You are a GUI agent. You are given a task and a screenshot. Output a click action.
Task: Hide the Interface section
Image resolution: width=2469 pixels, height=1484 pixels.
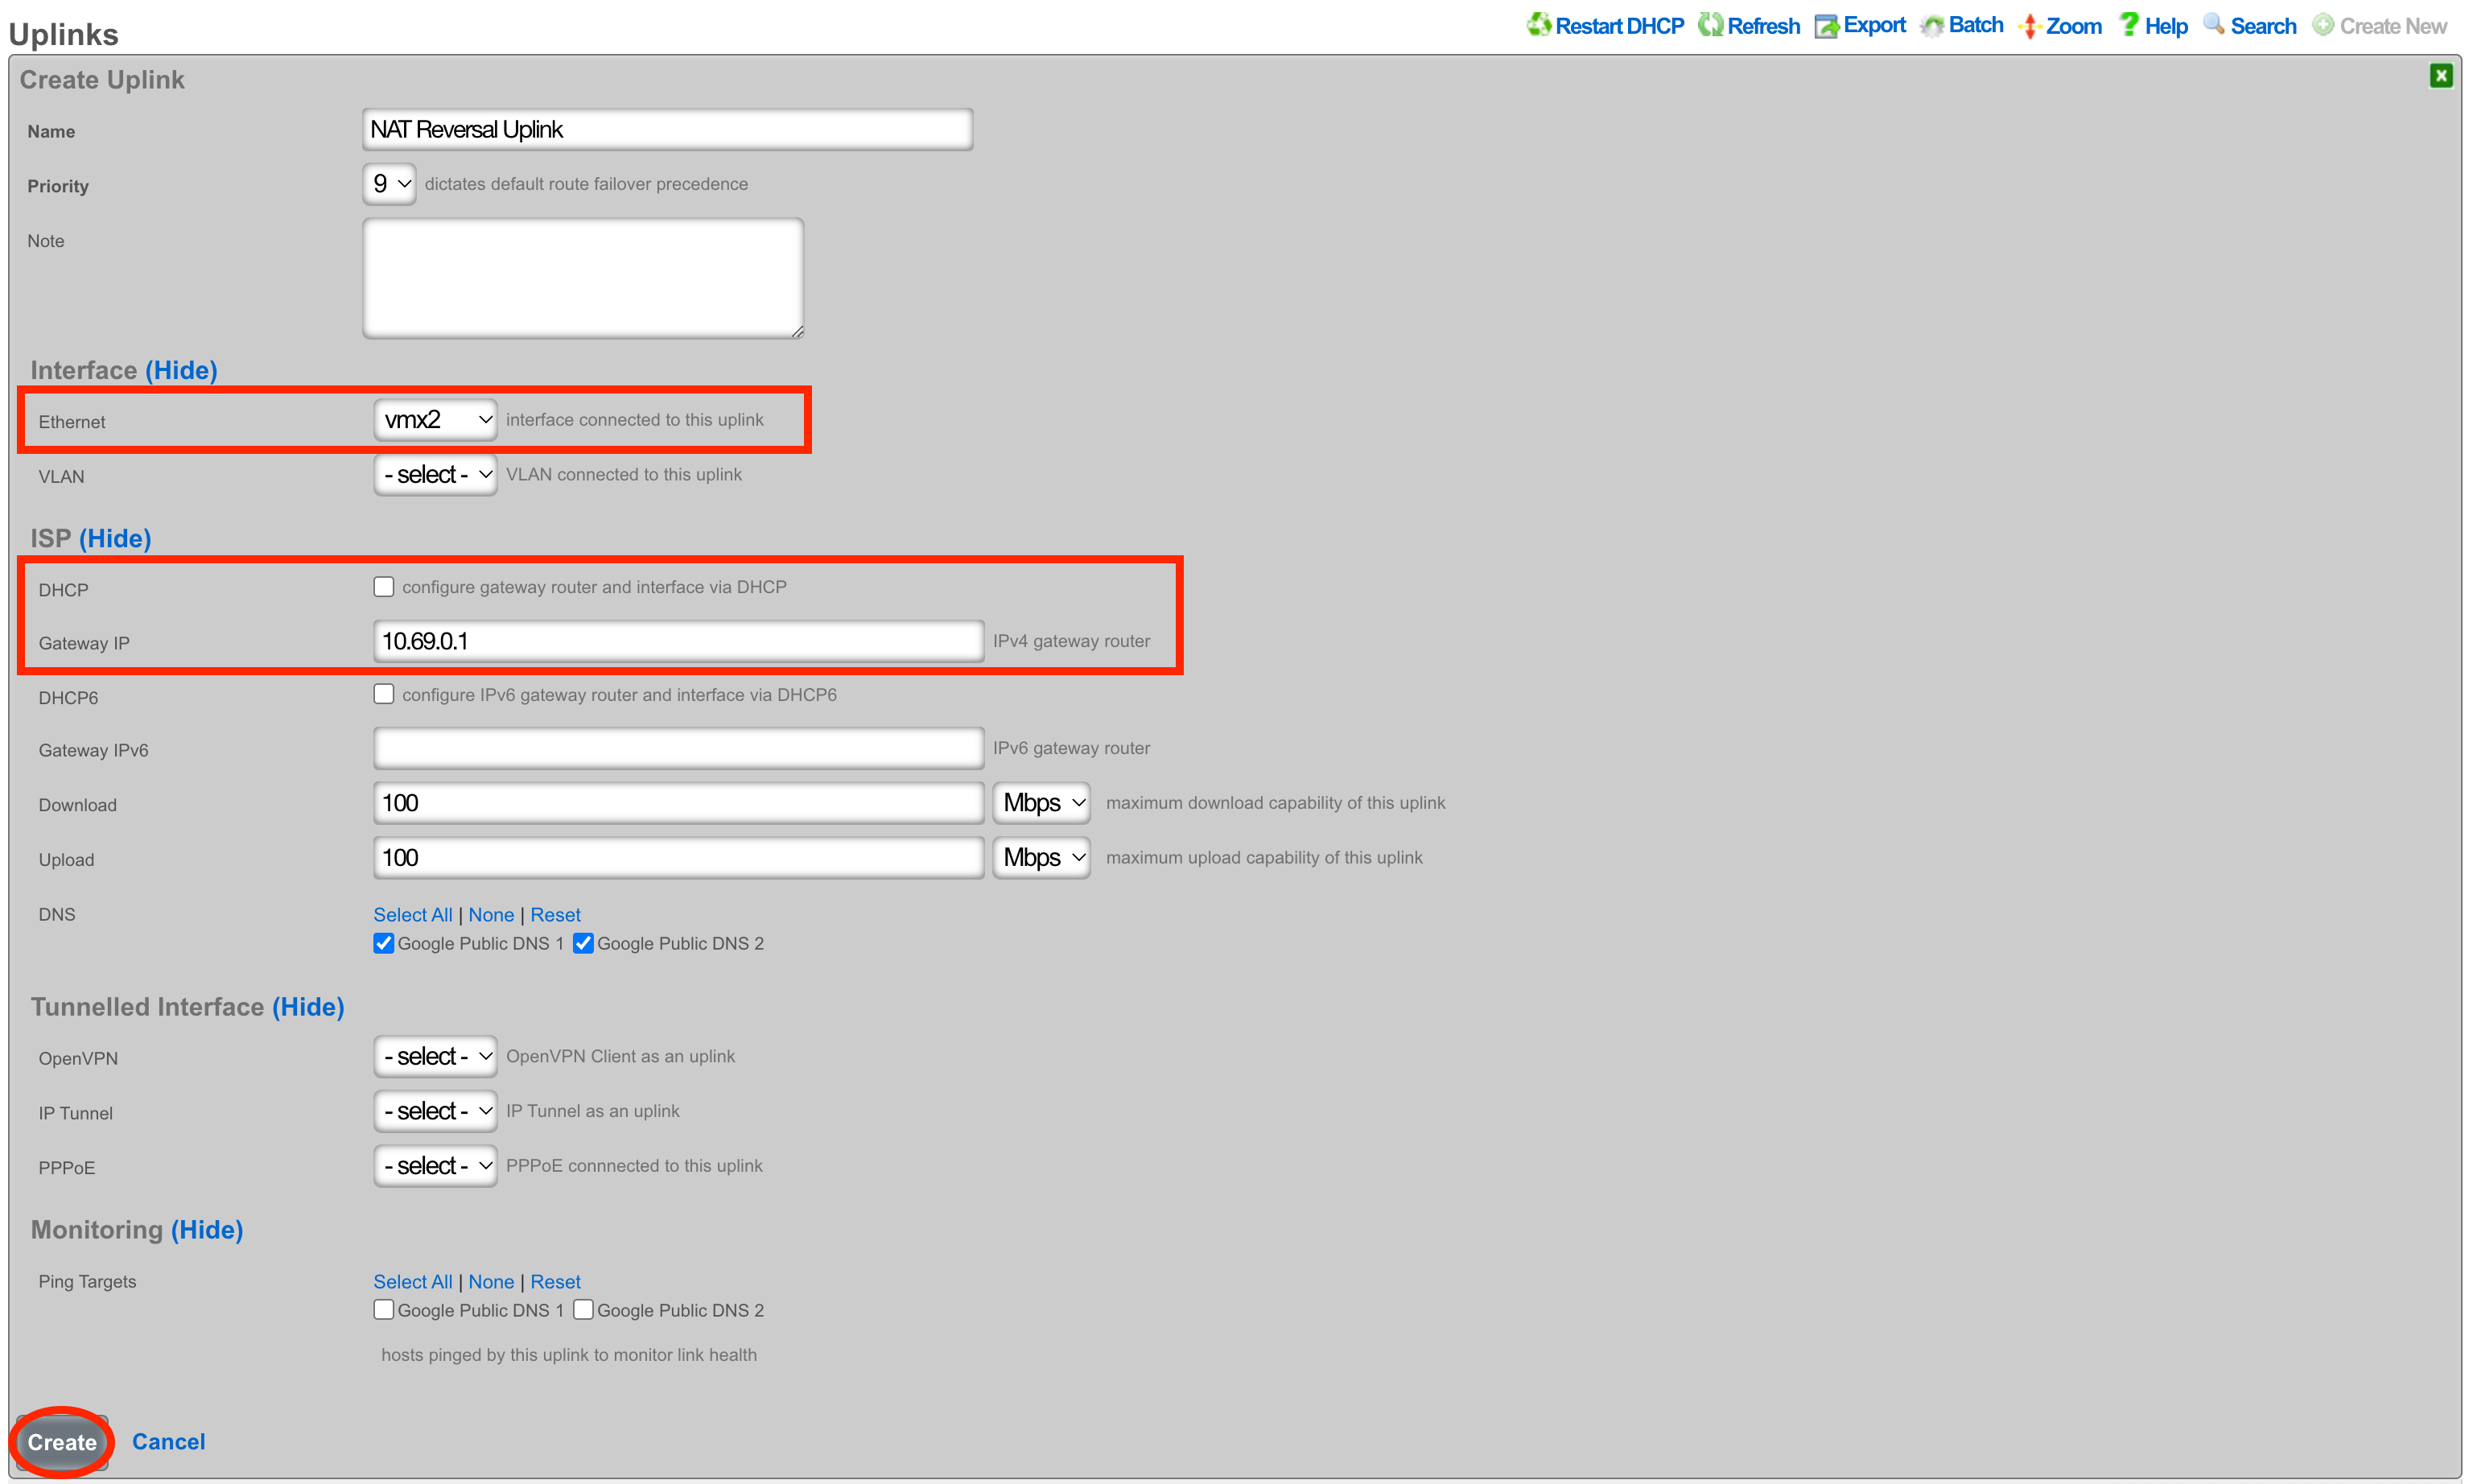tap(181, 370)
